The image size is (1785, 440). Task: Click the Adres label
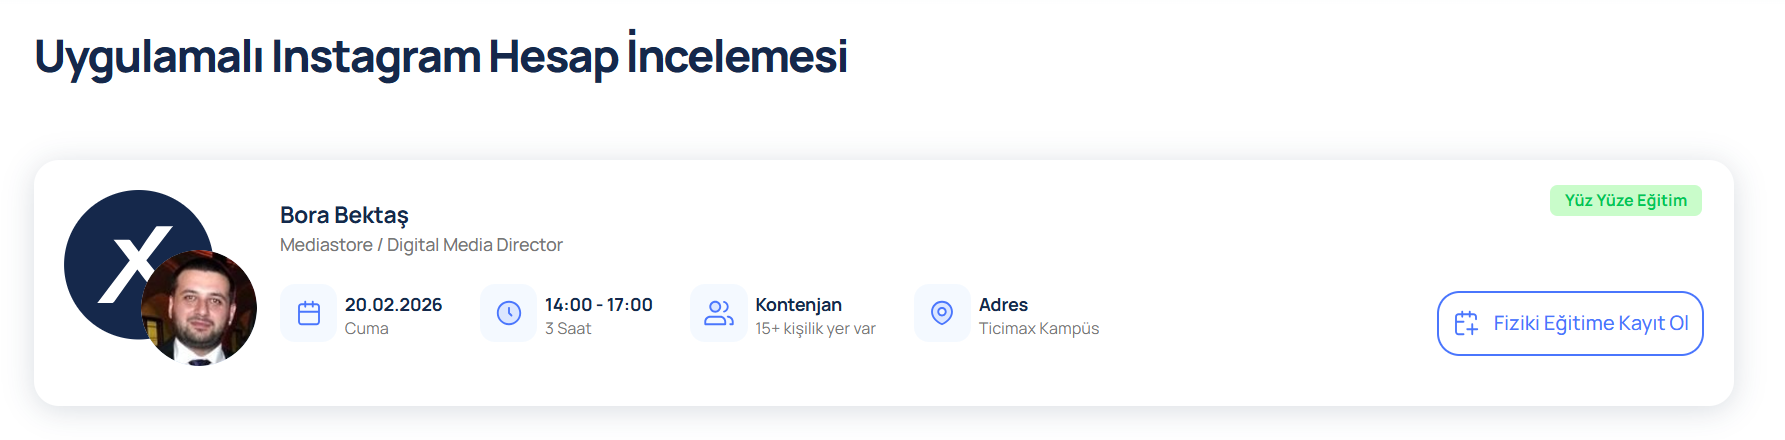(1003, 305)
